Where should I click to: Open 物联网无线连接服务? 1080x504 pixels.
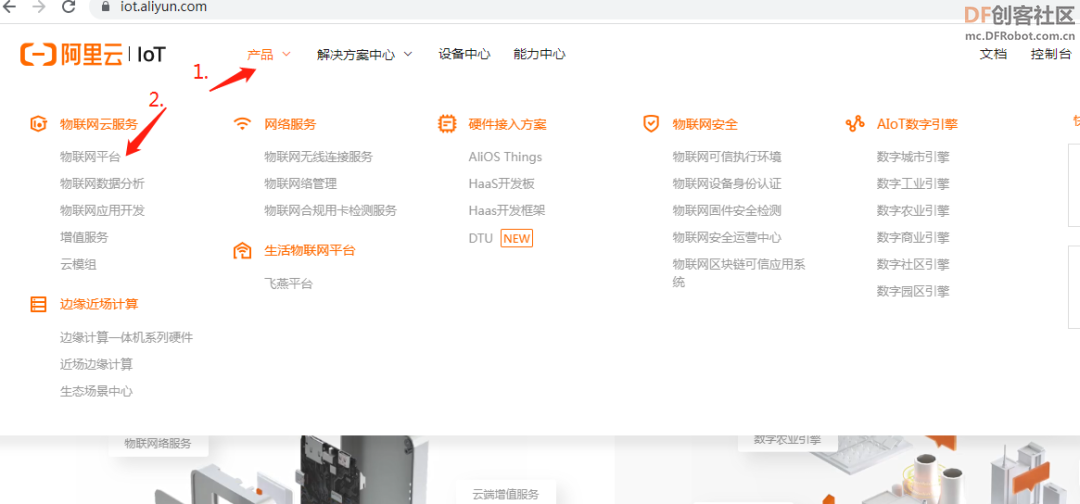click(318, 157)
